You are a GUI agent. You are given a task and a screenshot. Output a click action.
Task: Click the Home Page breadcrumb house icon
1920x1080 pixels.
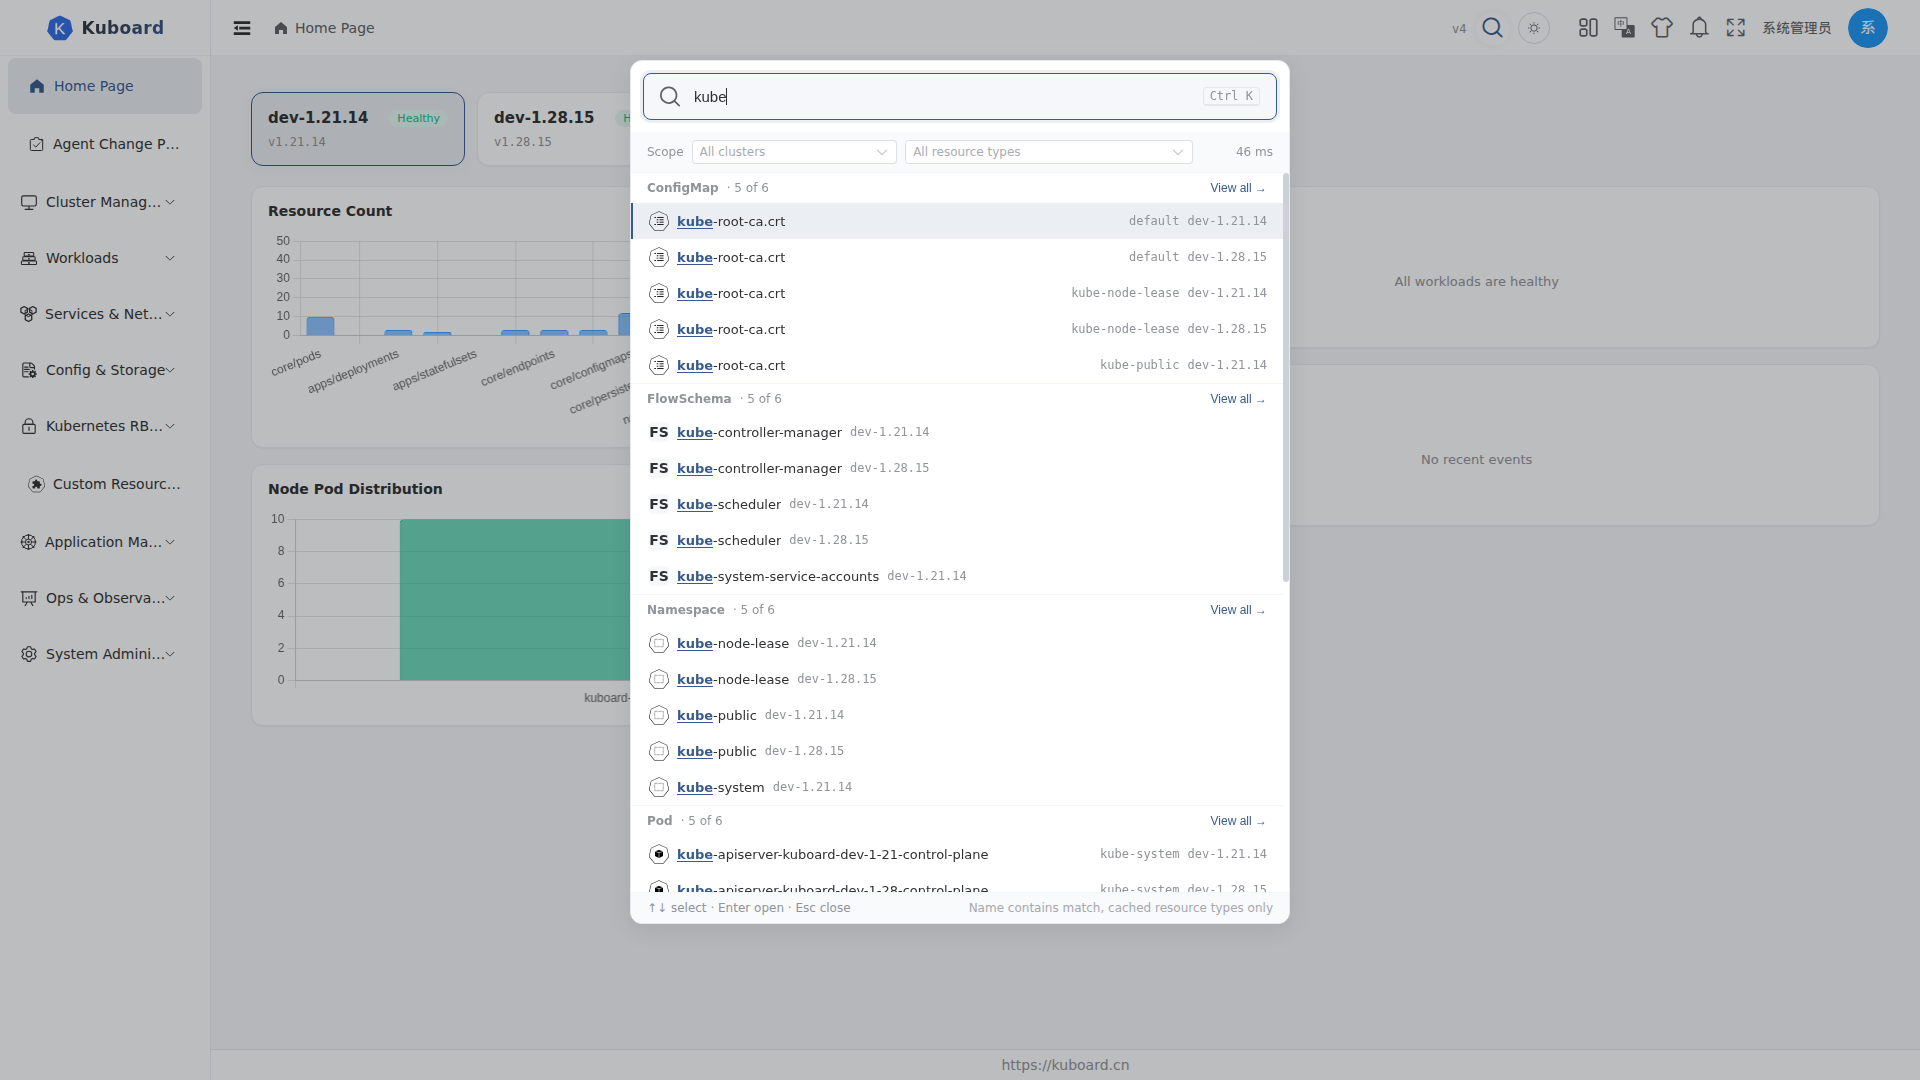point(281,28)
